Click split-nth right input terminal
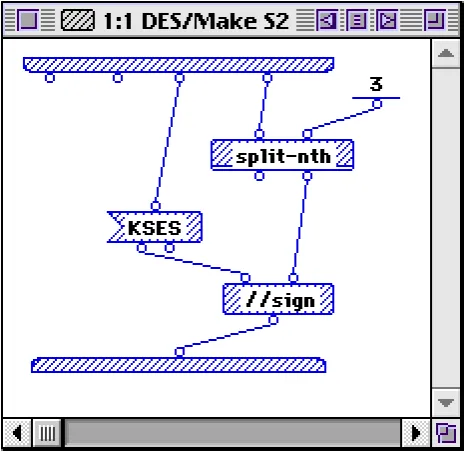Viewport: 467px width, 454px height. (x=307, y=134)
